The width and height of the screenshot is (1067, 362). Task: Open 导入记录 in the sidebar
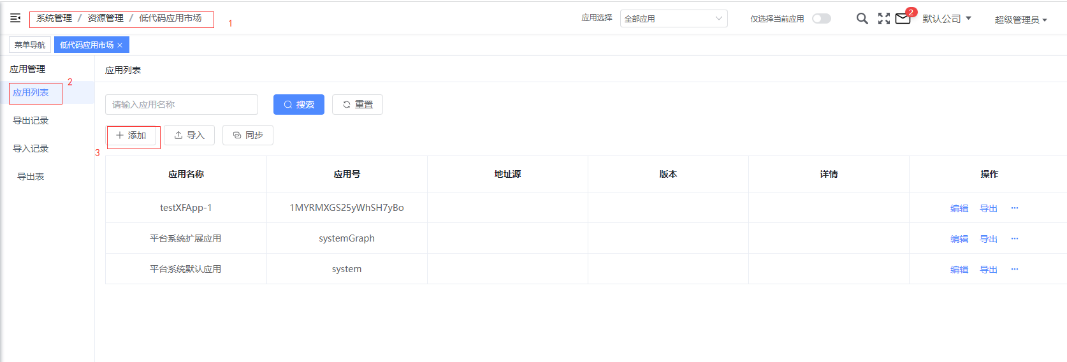click(x=31, y=148)
